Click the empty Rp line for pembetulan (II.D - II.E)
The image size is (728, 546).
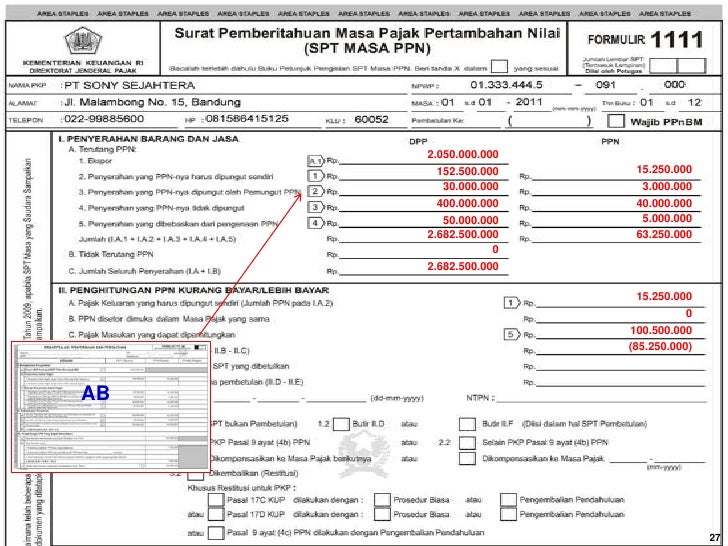[x=621, y=382]
